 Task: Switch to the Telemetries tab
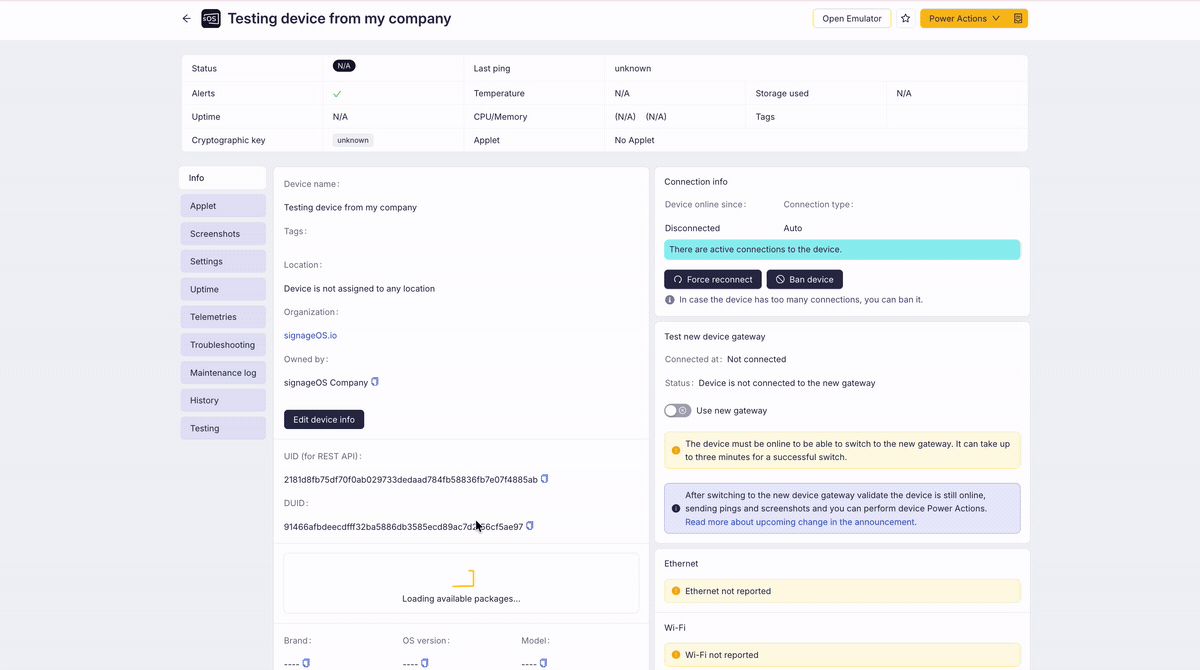click(223, 317)
